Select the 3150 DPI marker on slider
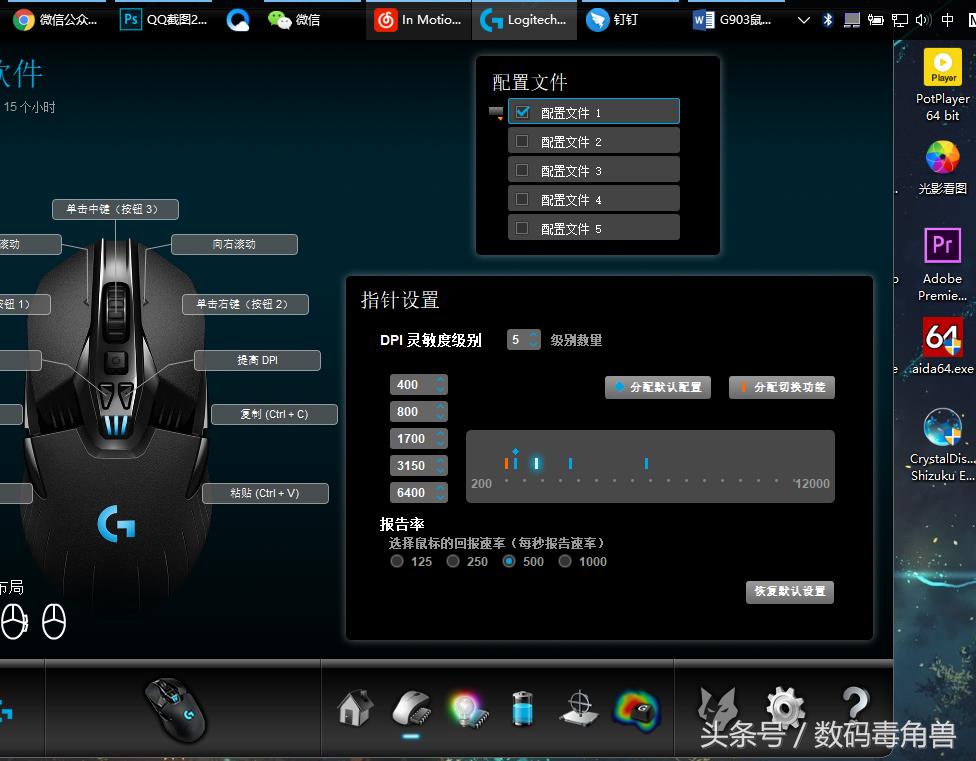Image resolution: width=976 pixels, height=761 pixels. pyautogui.click(x=570, y=463)
